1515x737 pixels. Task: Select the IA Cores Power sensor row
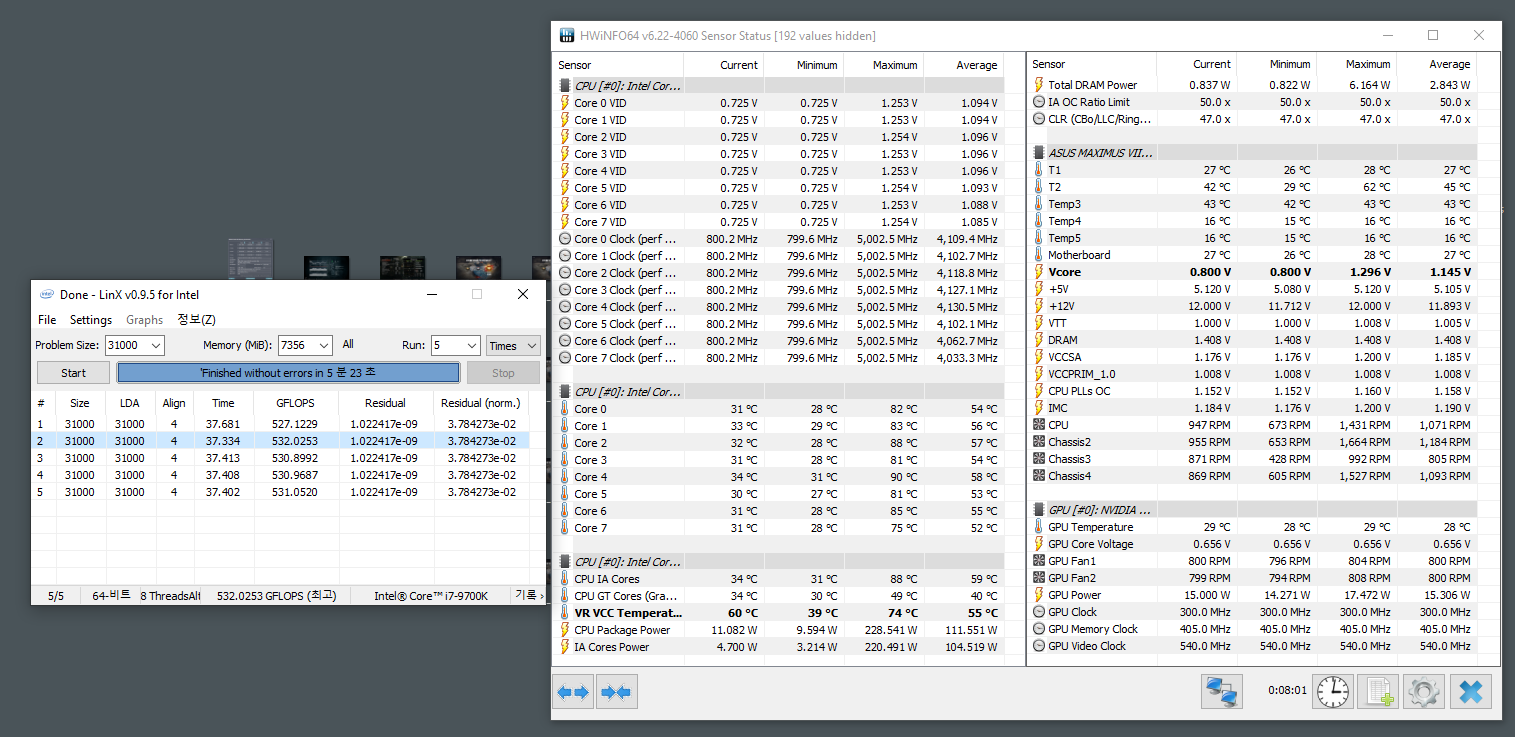point(780,647)
